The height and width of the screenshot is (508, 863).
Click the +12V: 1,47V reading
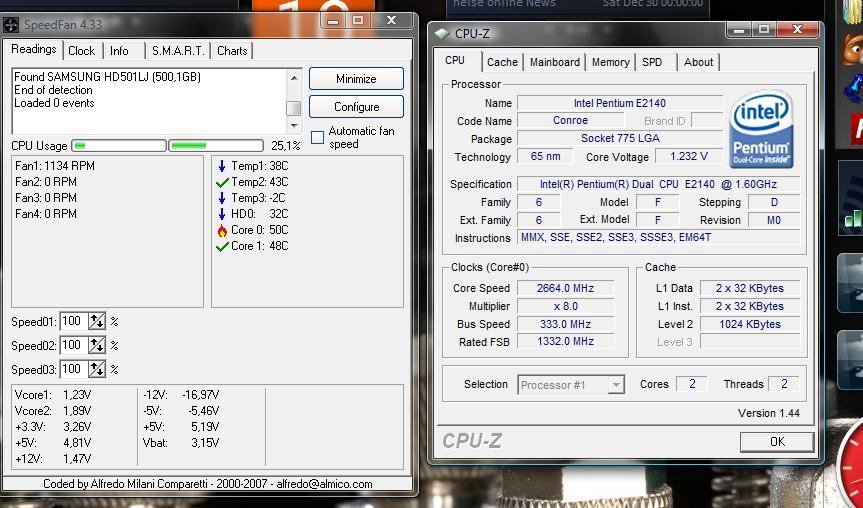coord(53,458)
